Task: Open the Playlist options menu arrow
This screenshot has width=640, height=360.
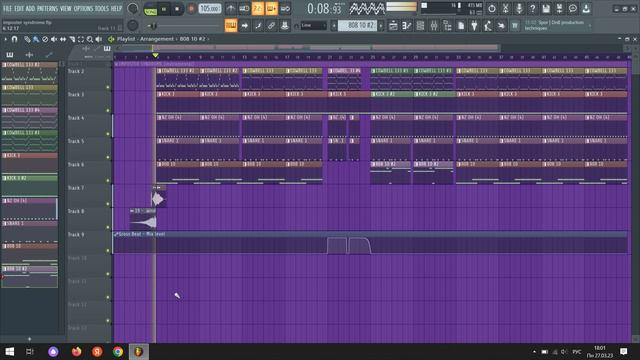Action: pos(6,39)
